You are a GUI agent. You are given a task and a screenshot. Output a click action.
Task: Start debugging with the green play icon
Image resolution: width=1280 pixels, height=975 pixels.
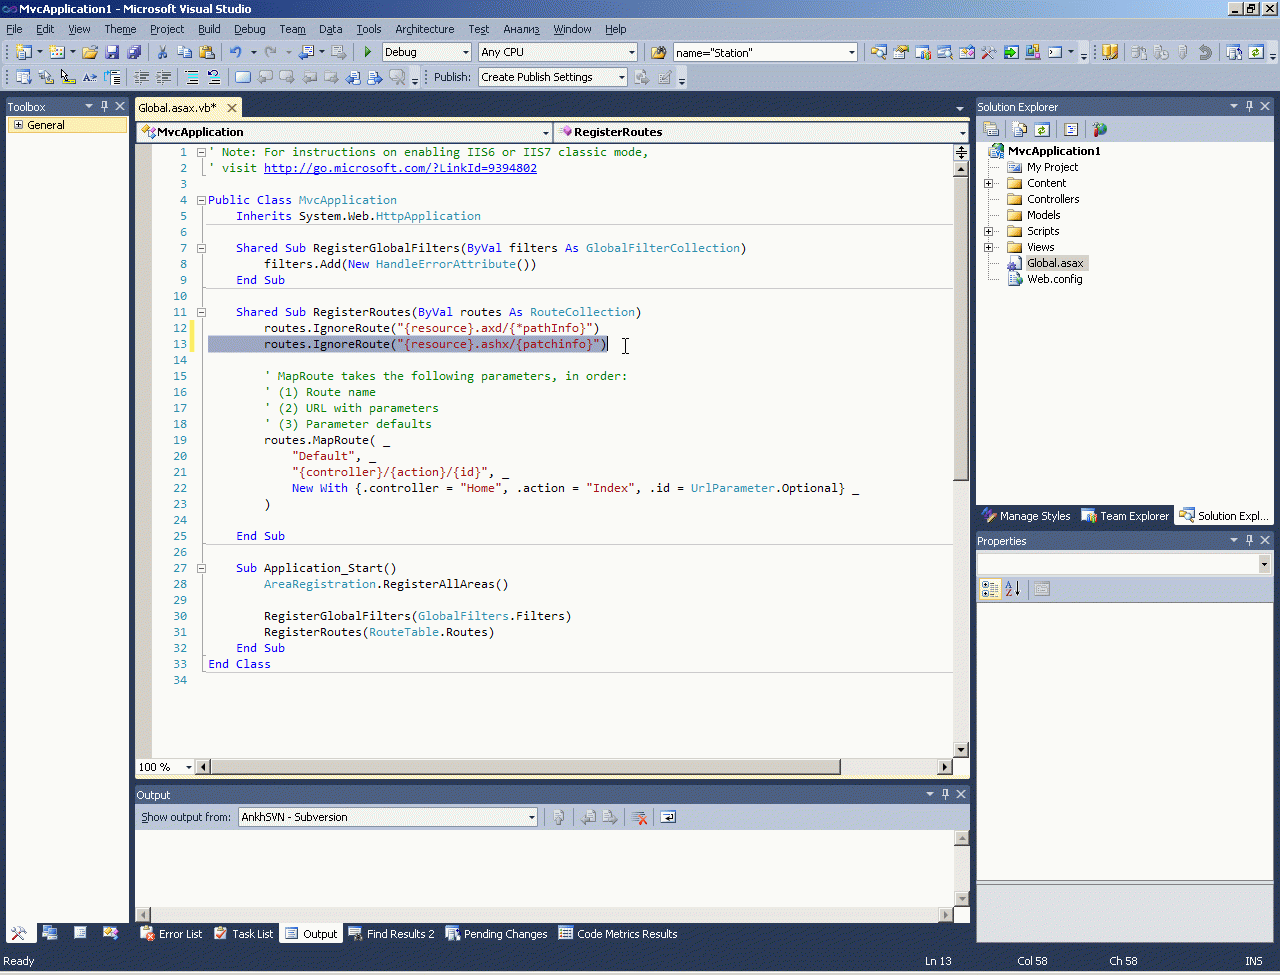click(x=368, y=52)
